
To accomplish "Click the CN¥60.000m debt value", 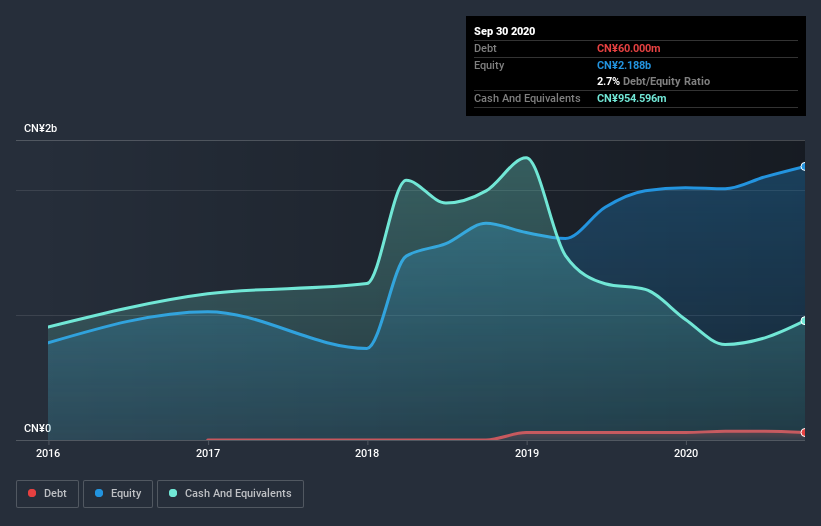I will click(x=628, y=48).
